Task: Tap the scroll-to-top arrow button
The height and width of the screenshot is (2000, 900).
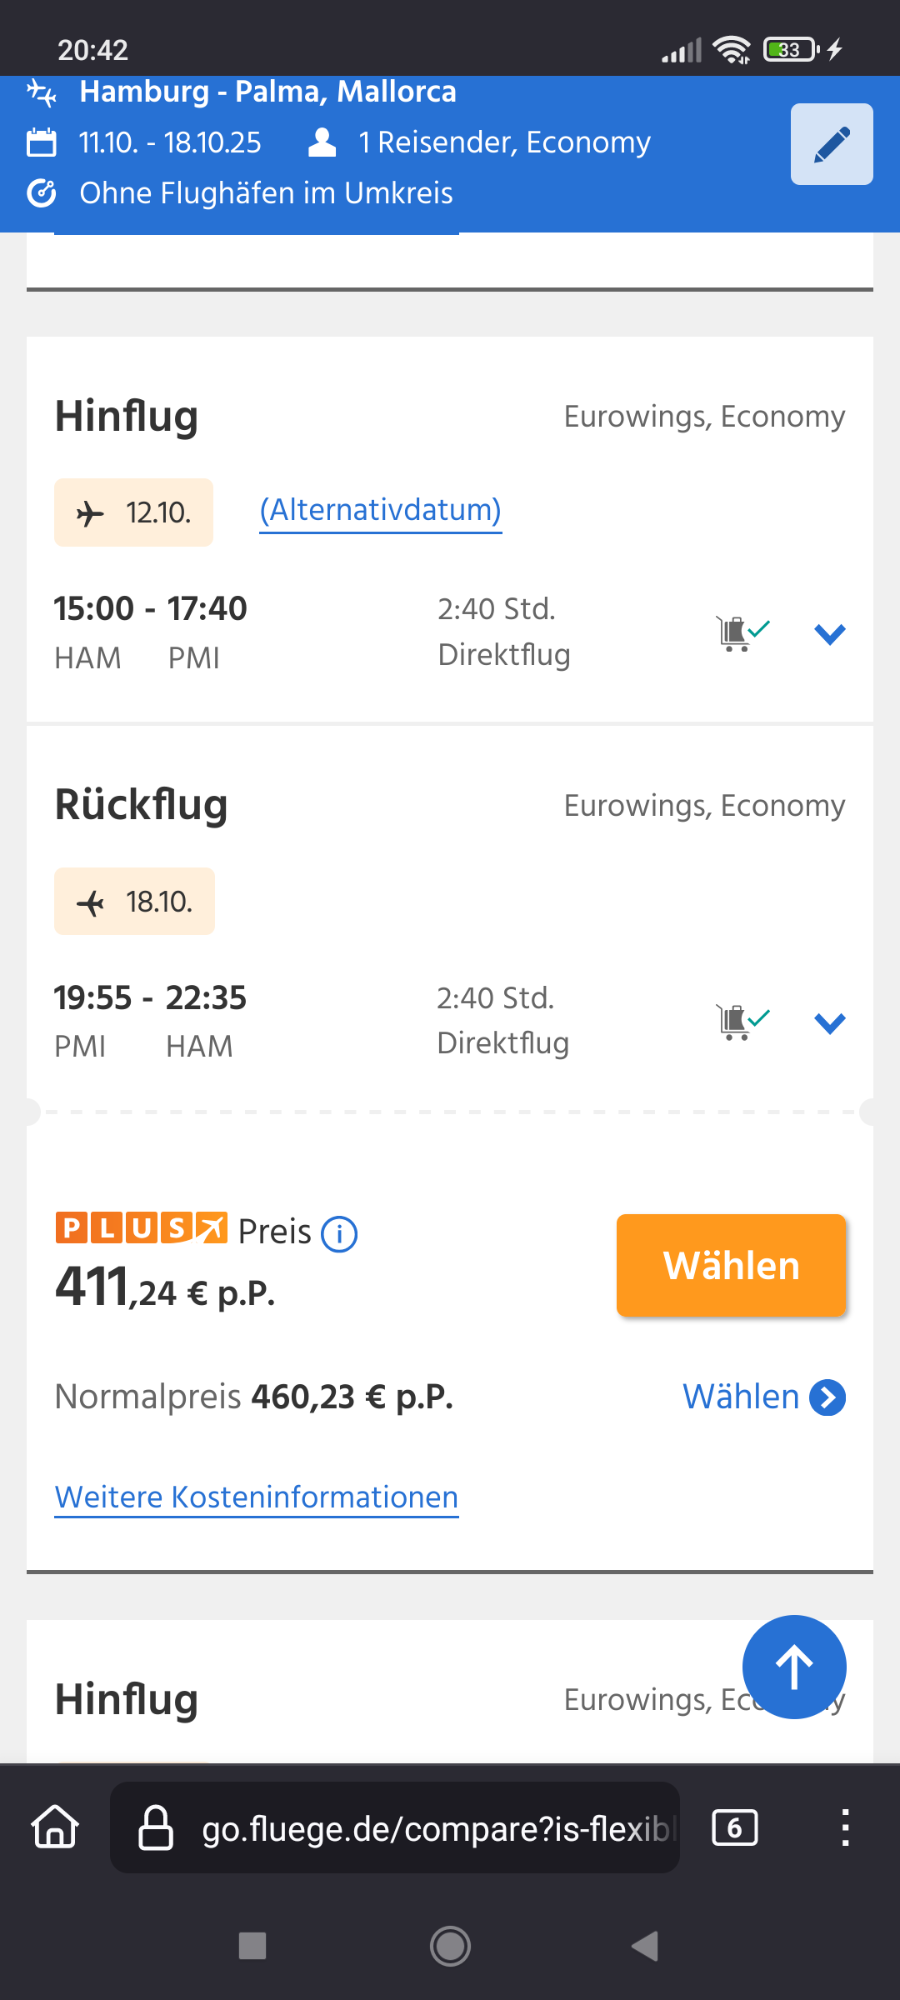Action: pyautogui.click(x=794, y=1667)
